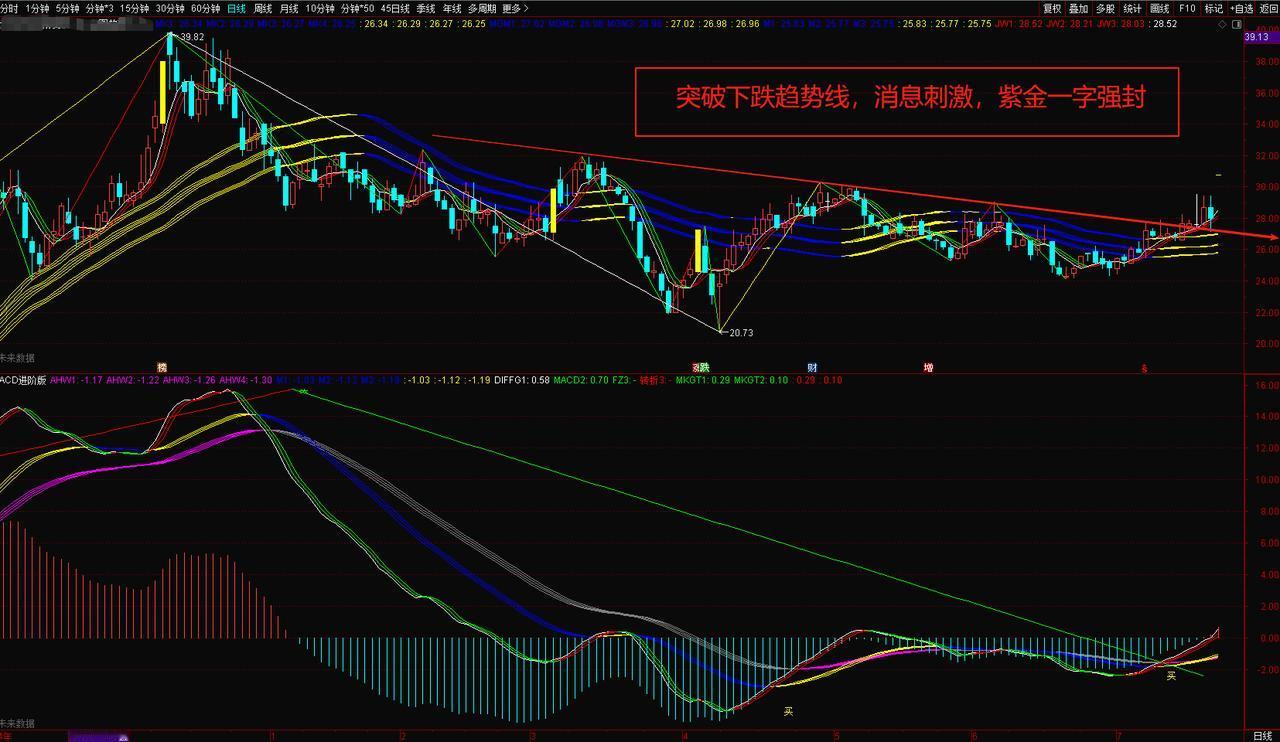Add stock with +自选 button
The height and width of the screenshot is (742, 1280).
[x=1240, y=8]
